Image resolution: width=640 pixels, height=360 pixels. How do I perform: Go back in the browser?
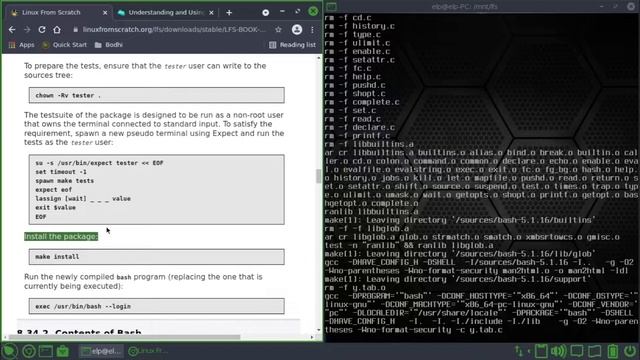click(12, 29)
